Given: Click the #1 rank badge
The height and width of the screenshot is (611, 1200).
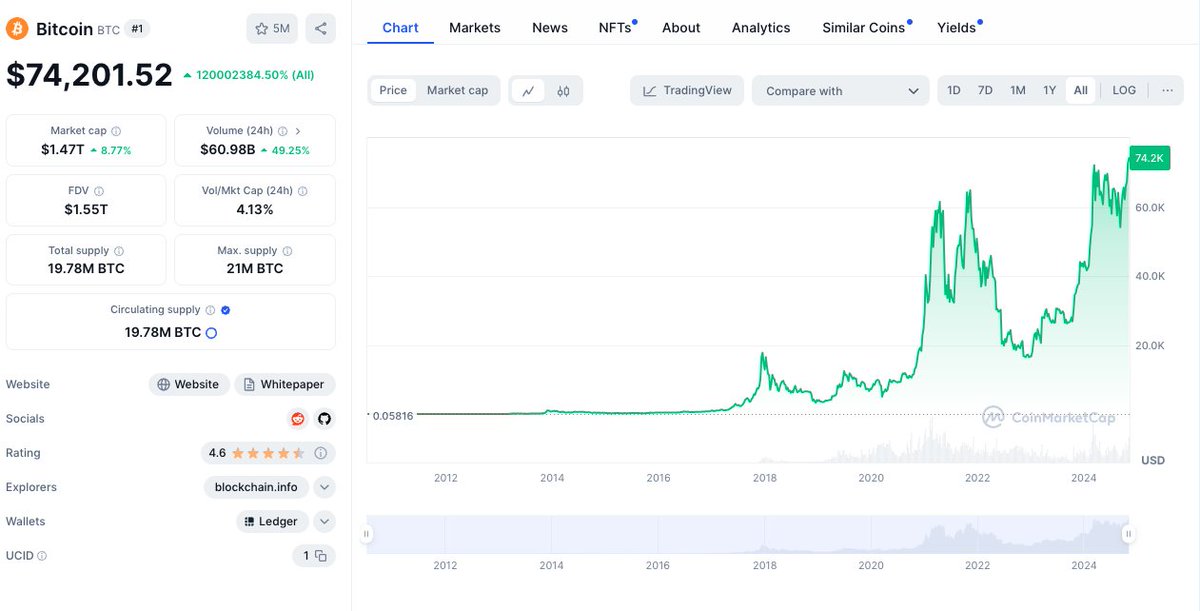Looking at the screenshot, I should click(x=138, y=29).
